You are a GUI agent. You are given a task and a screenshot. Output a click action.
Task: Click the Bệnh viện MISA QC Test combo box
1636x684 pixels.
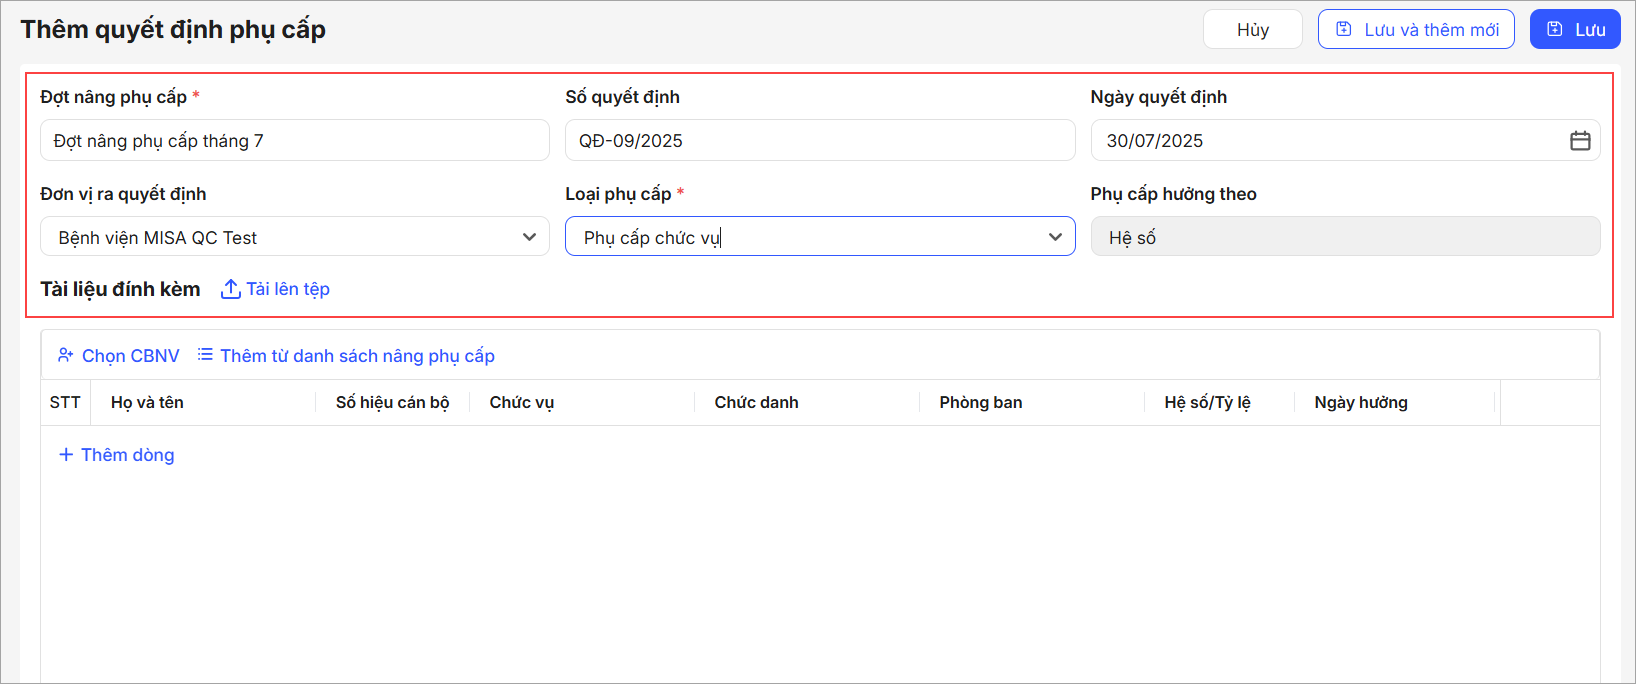(x=295, y=237)
